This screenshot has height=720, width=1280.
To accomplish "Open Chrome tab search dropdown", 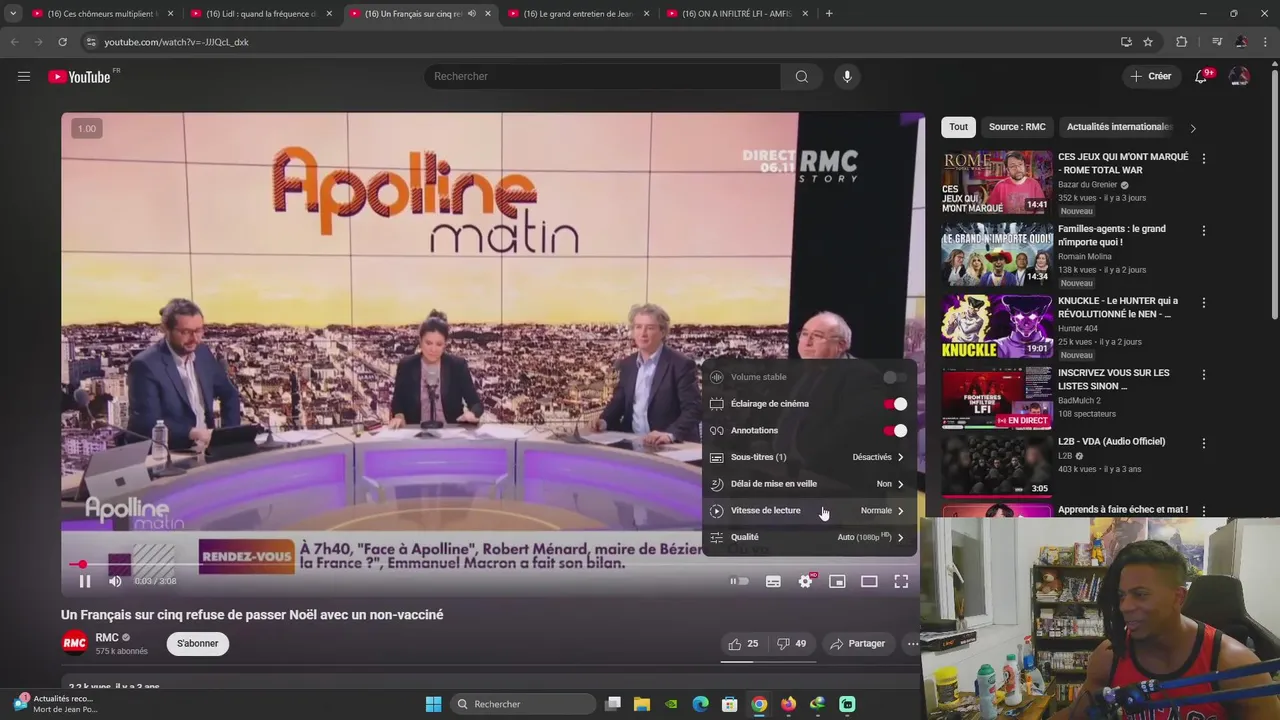I will click(13, 13).
